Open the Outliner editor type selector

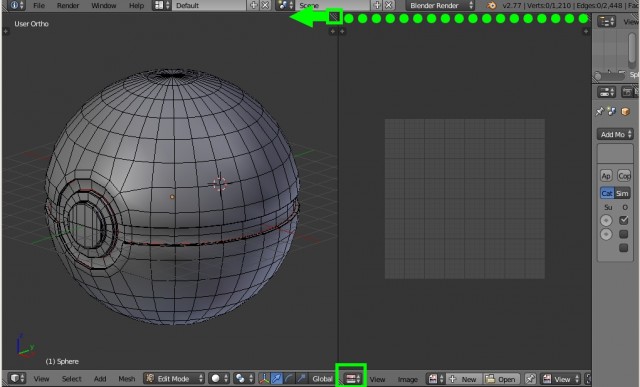tap(607, 21)
